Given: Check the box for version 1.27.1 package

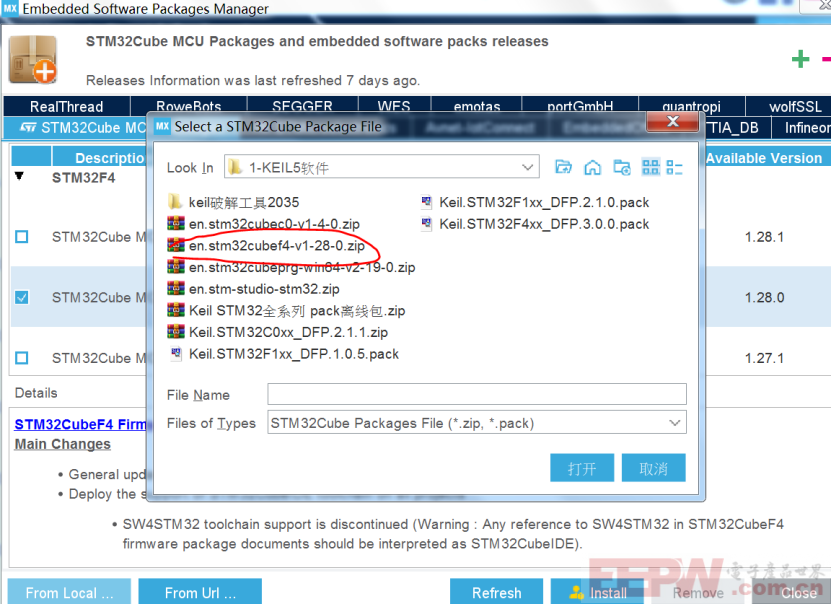Looking at the screenshot, I should [22, 358].
